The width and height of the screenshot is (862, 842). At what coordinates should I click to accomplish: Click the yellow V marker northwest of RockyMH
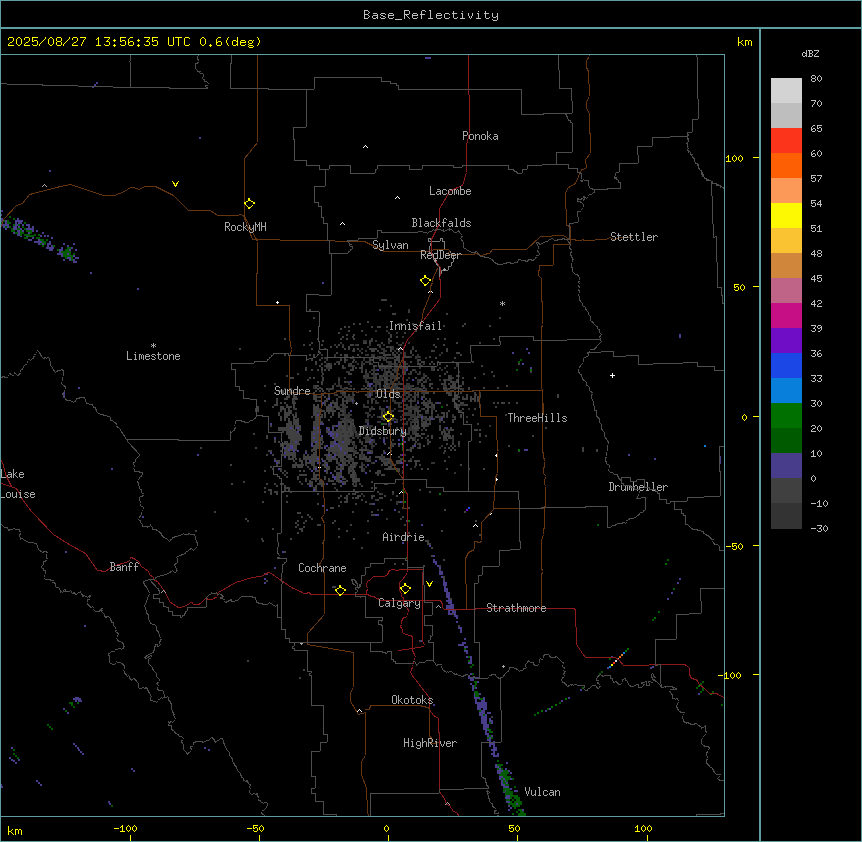coord(175,184)
